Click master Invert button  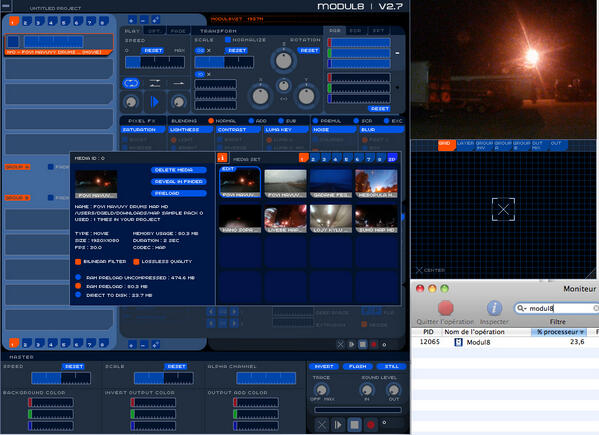324,367
